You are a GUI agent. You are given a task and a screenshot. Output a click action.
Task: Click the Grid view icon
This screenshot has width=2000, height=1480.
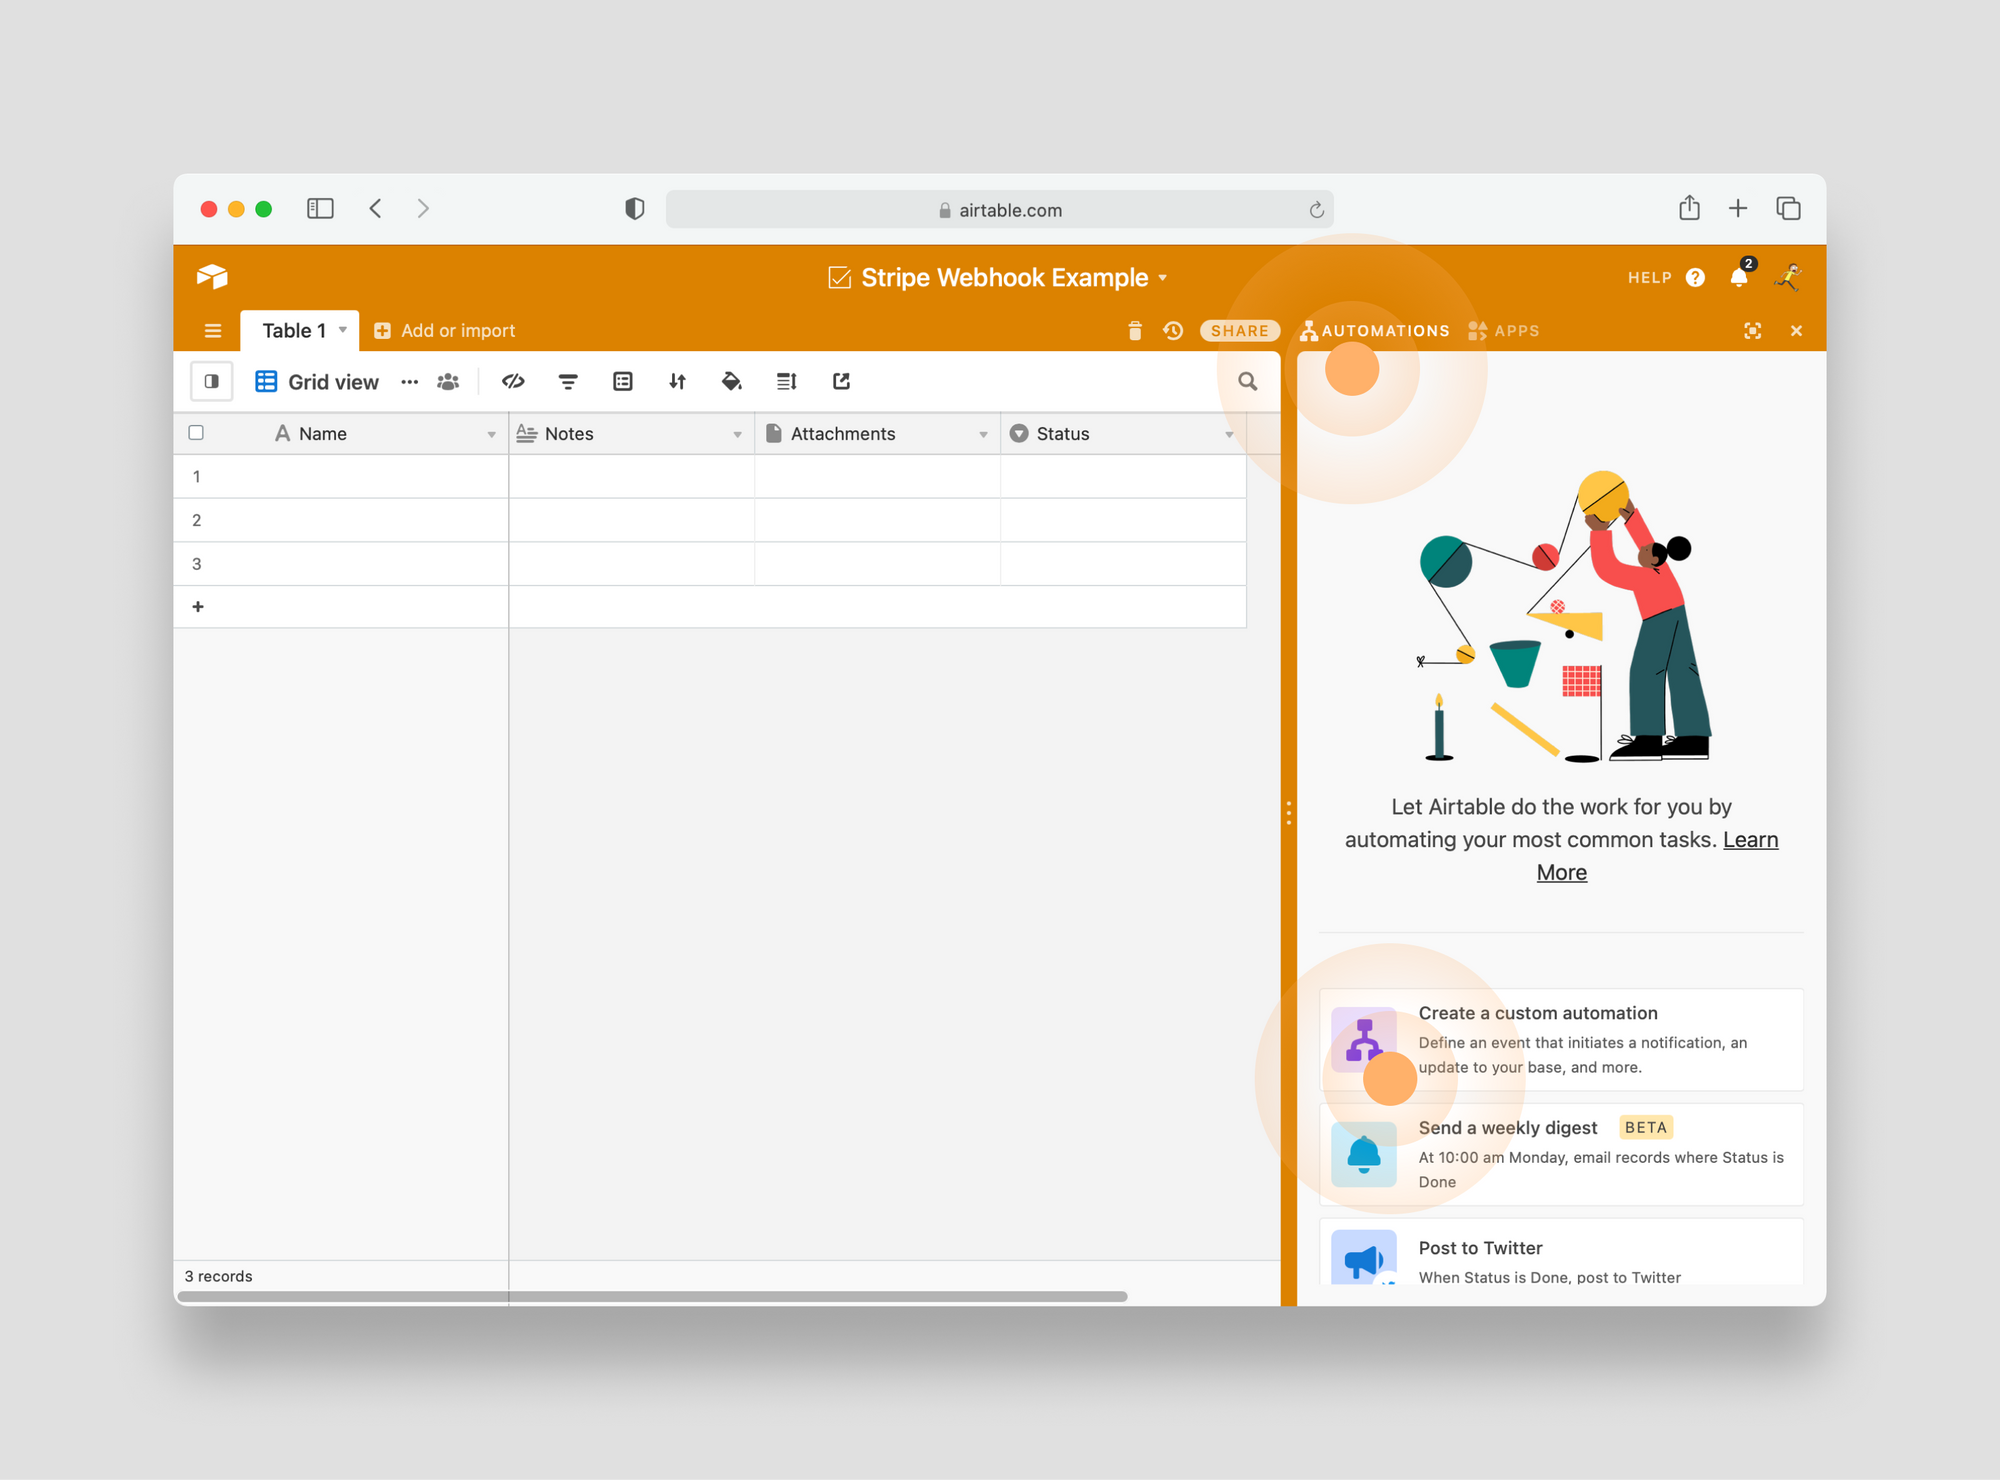[264, 379]
